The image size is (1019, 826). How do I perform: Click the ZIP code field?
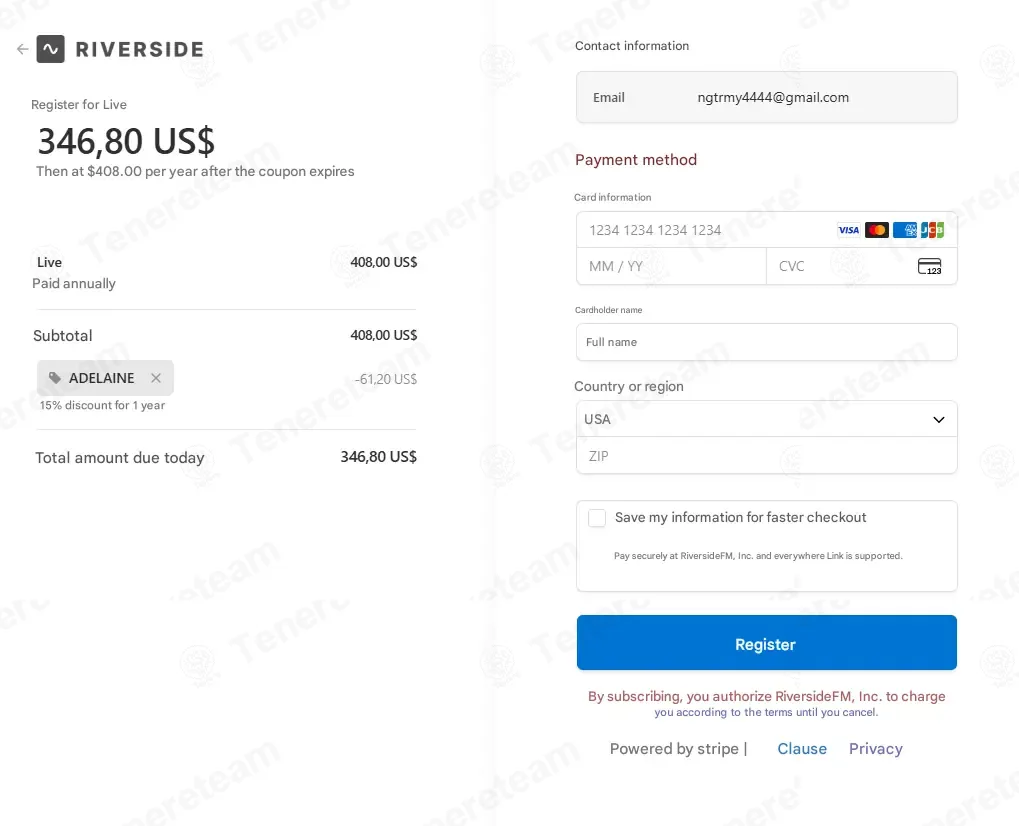click(x=766, y=456)
